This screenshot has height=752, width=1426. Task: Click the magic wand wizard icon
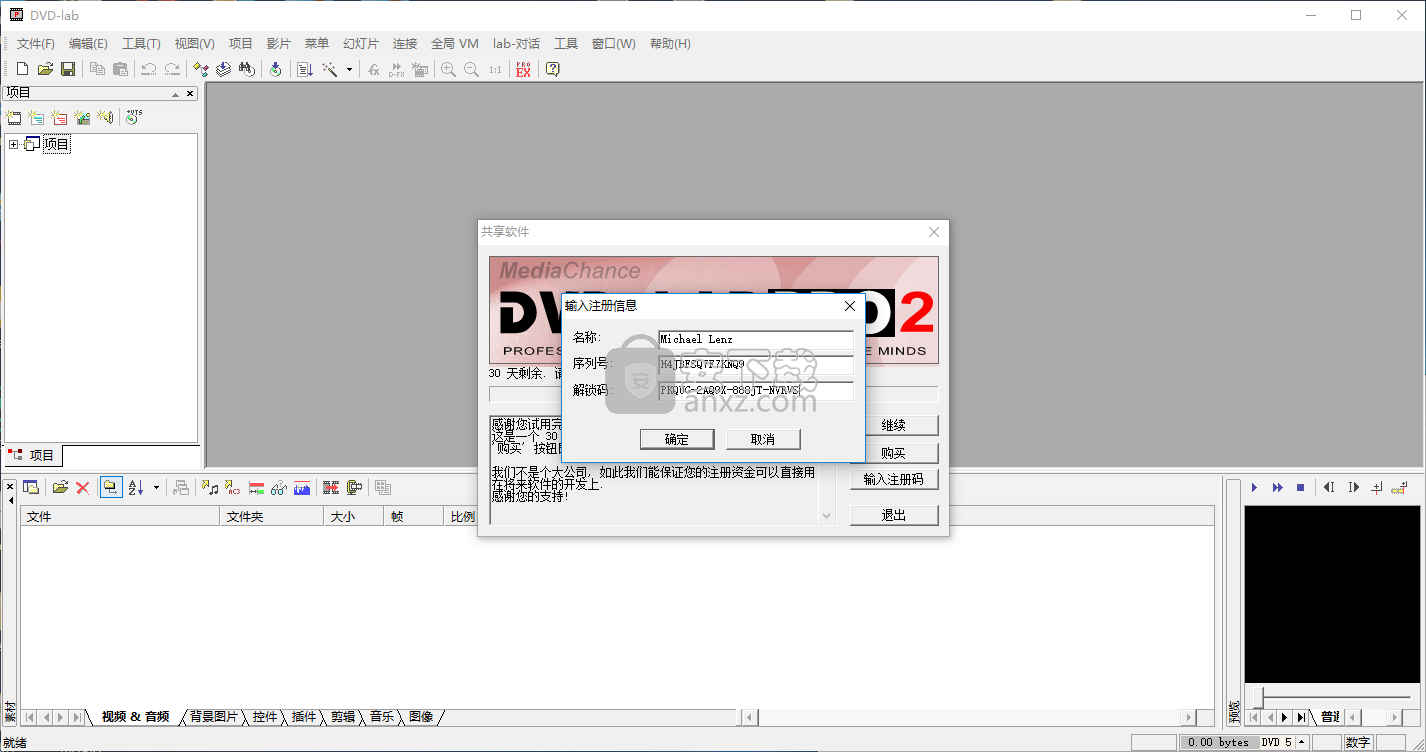point(329,69)
